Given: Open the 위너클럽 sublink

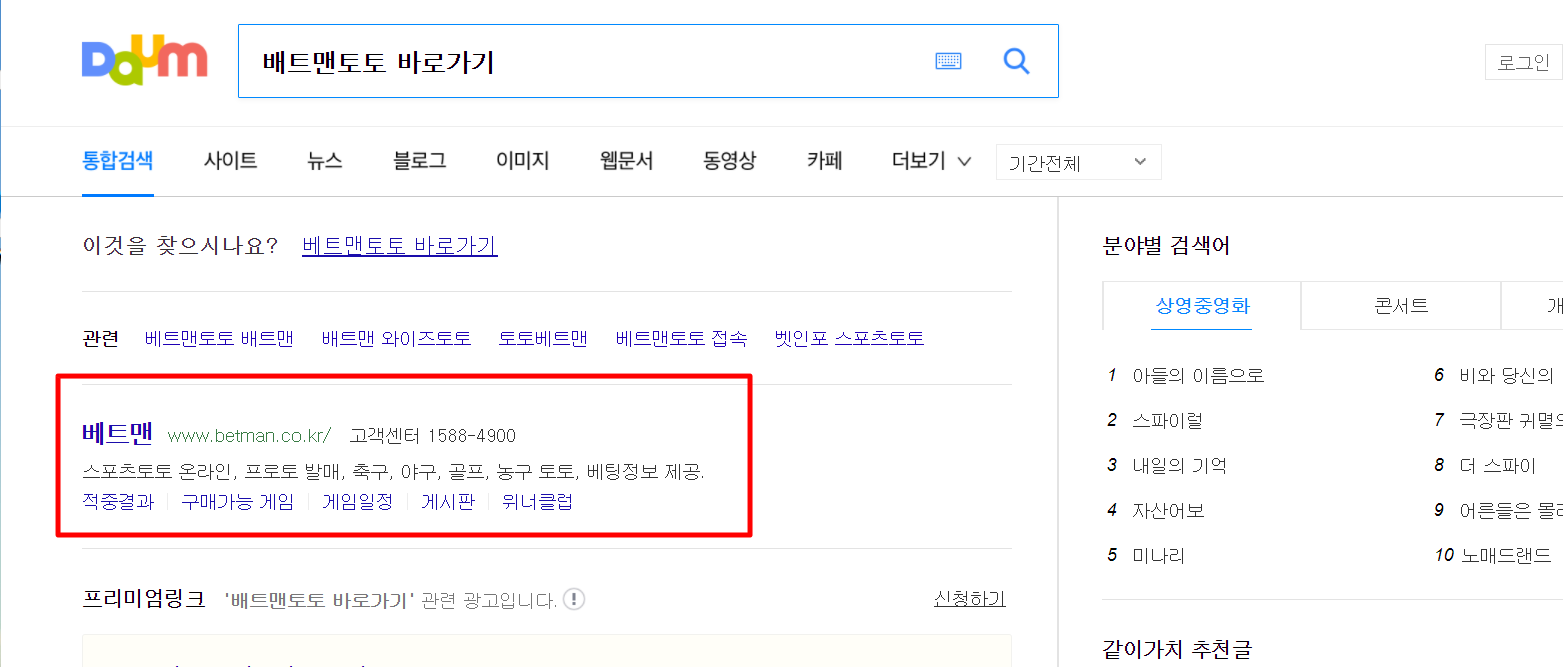Looking at the screenshot, I should tap(538, 502).
